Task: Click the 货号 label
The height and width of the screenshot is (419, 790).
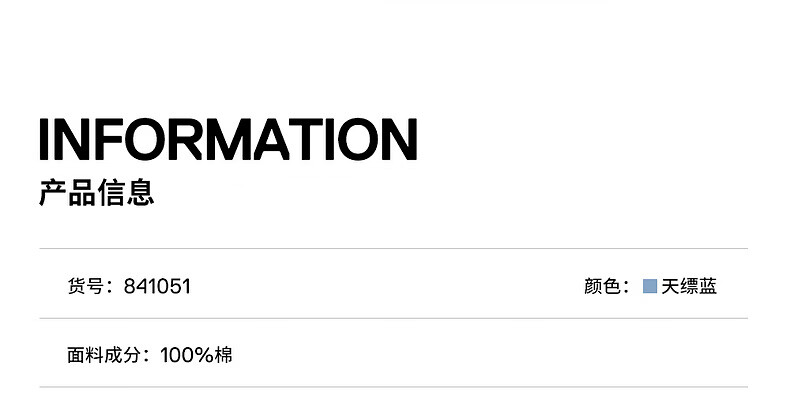Action: (86, 287)
